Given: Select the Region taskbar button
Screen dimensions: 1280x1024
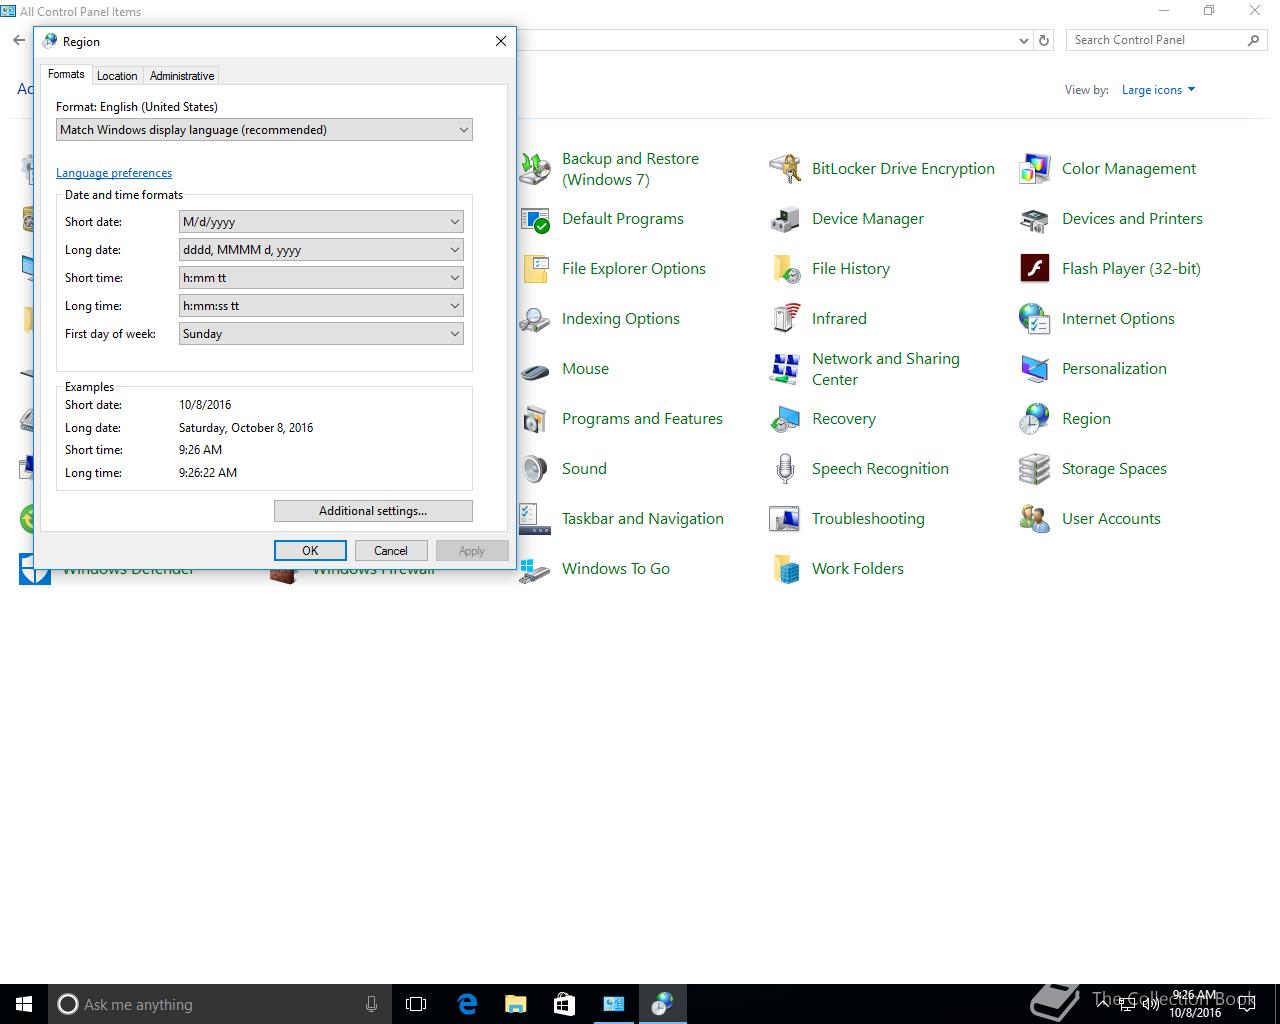Looking at the screenshot, I should (662, 1004).
